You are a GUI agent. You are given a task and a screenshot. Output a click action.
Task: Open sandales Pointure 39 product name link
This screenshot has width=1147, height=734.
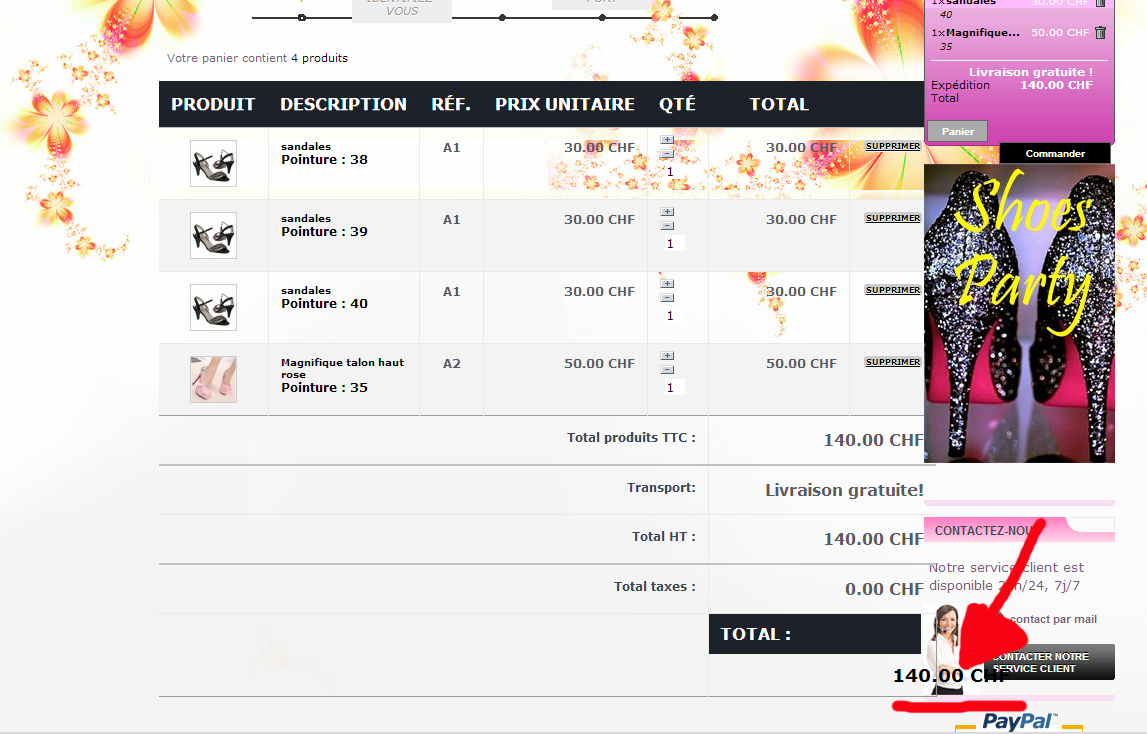[x=306, y=218]
